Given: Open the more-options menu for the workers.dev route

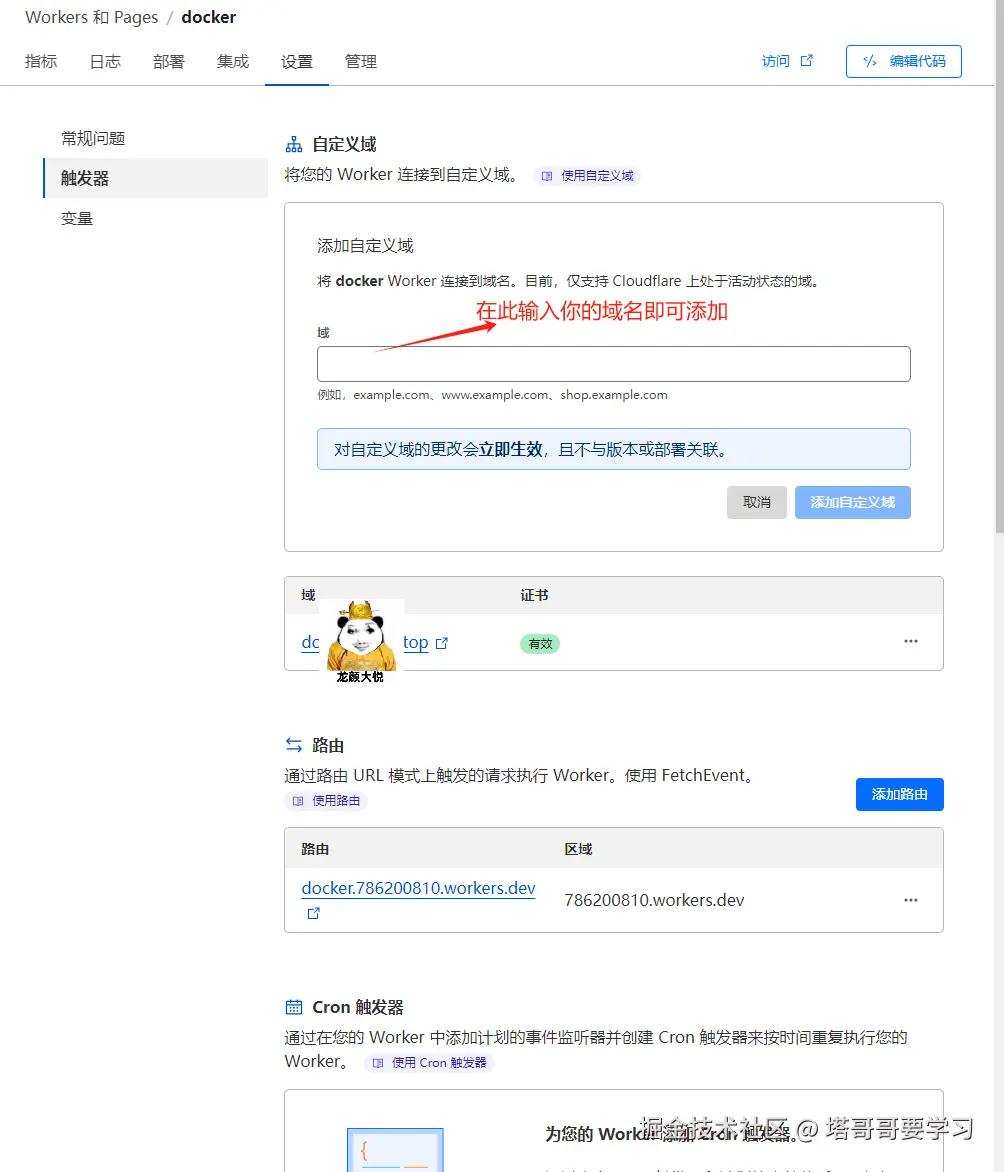Looking at the screenshot, I should (x=911, y=900).
